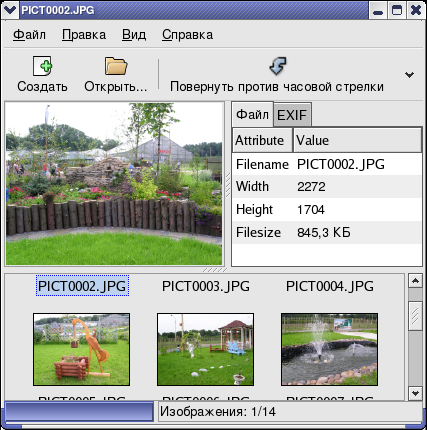Select the PICT0003.JPG label in the collection
This screenshot has width=427, height=430.
click(x=206, y=286)
